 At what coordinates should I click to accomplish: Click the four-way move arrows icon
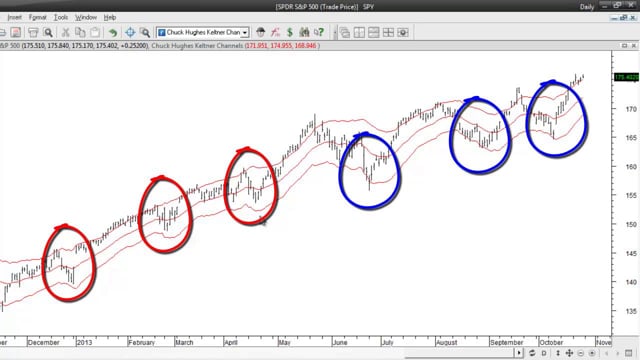569,353
